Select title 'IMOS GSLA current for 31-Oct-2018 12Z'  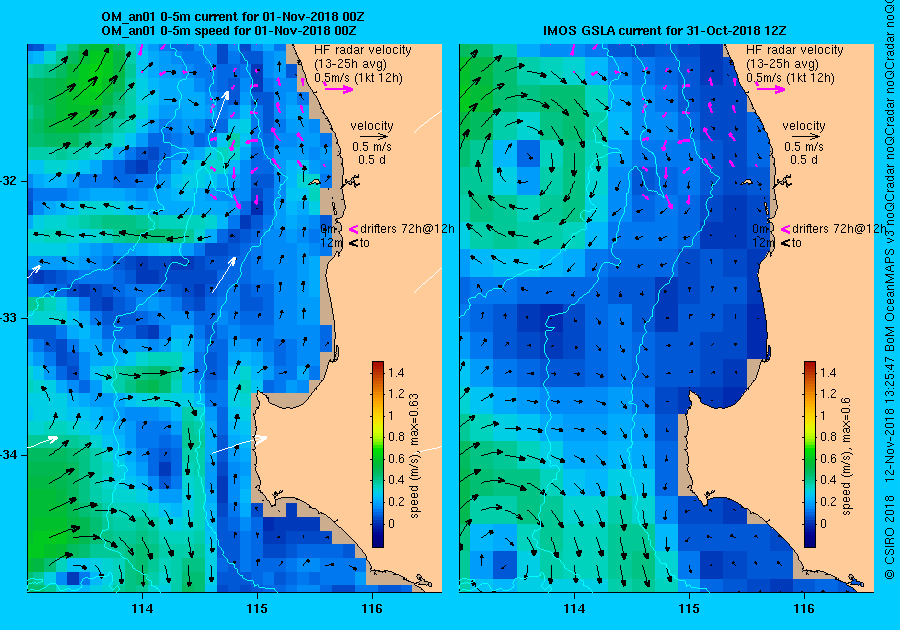point(665,30)
